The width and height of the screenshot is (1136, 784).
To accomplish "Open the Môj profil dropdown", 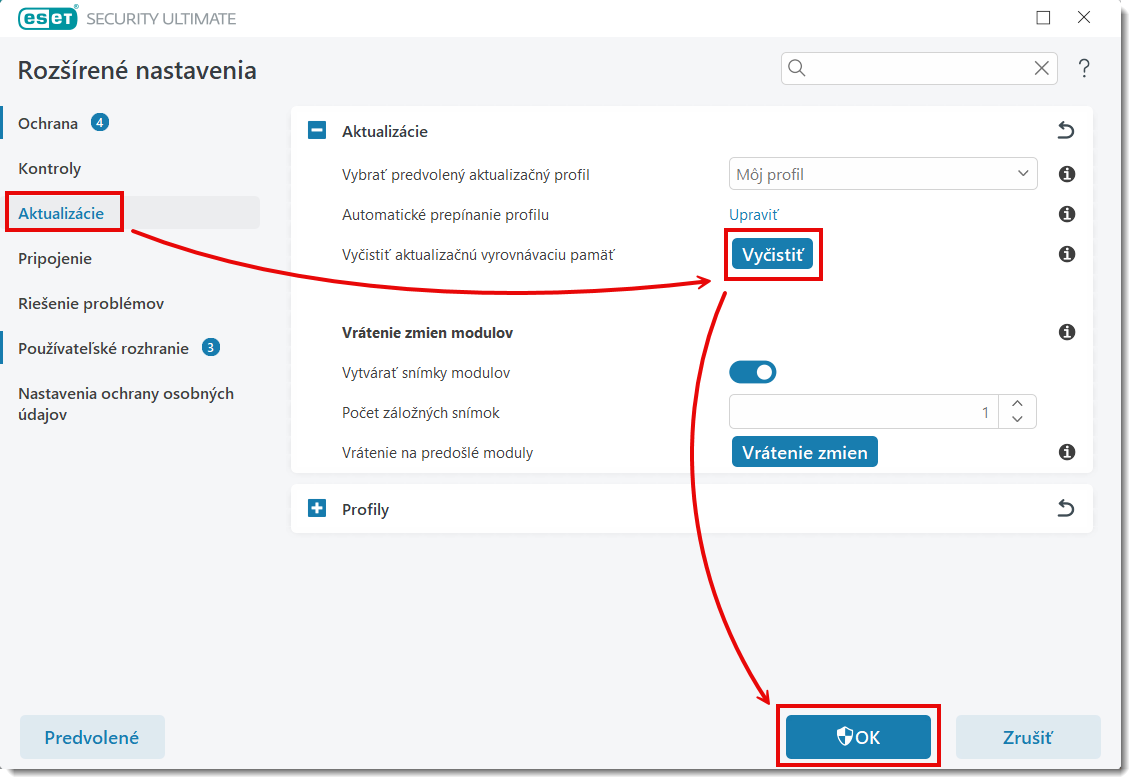I will [883, 174].
